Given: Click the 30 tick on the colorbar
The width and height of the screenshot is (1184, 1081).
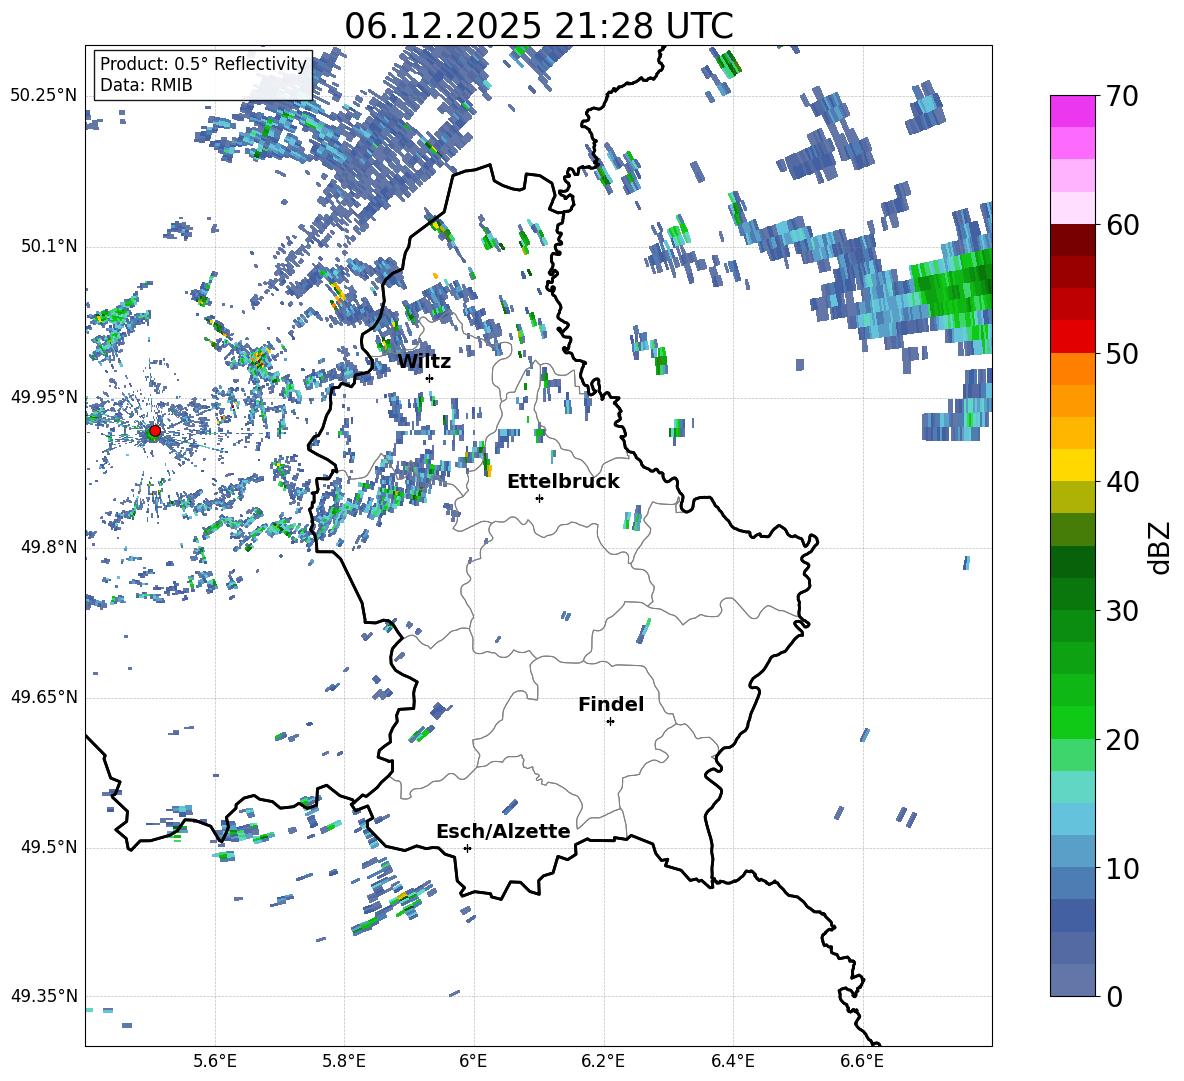Looking at the screenshot, I should 1121,611.
